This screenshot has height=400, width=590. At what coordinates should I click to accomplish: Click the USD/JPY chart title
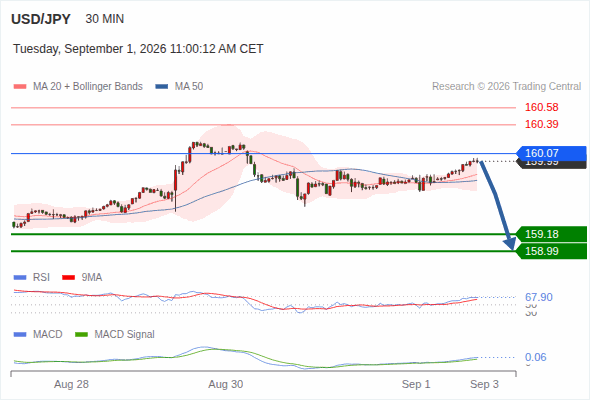[41, 19]
